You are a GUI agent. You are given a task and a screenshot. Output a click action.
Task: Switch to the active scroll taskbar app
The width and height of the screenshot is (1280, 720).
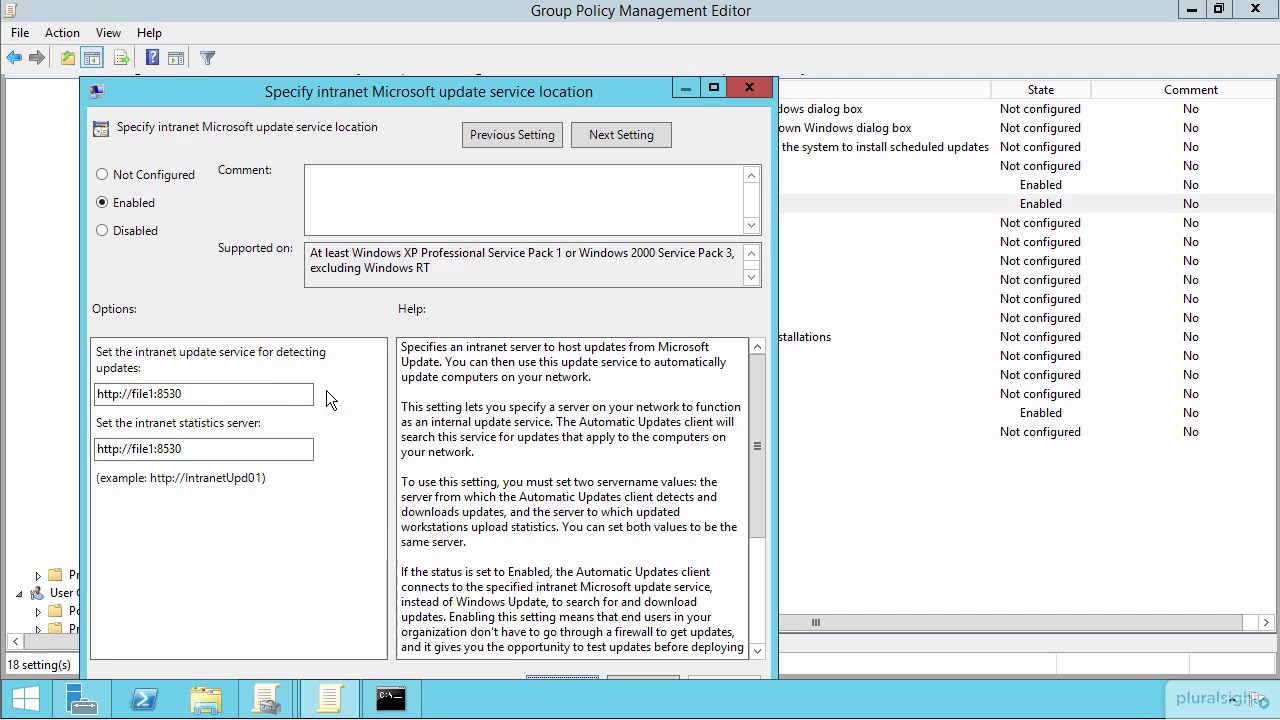(x=329, y=699)
